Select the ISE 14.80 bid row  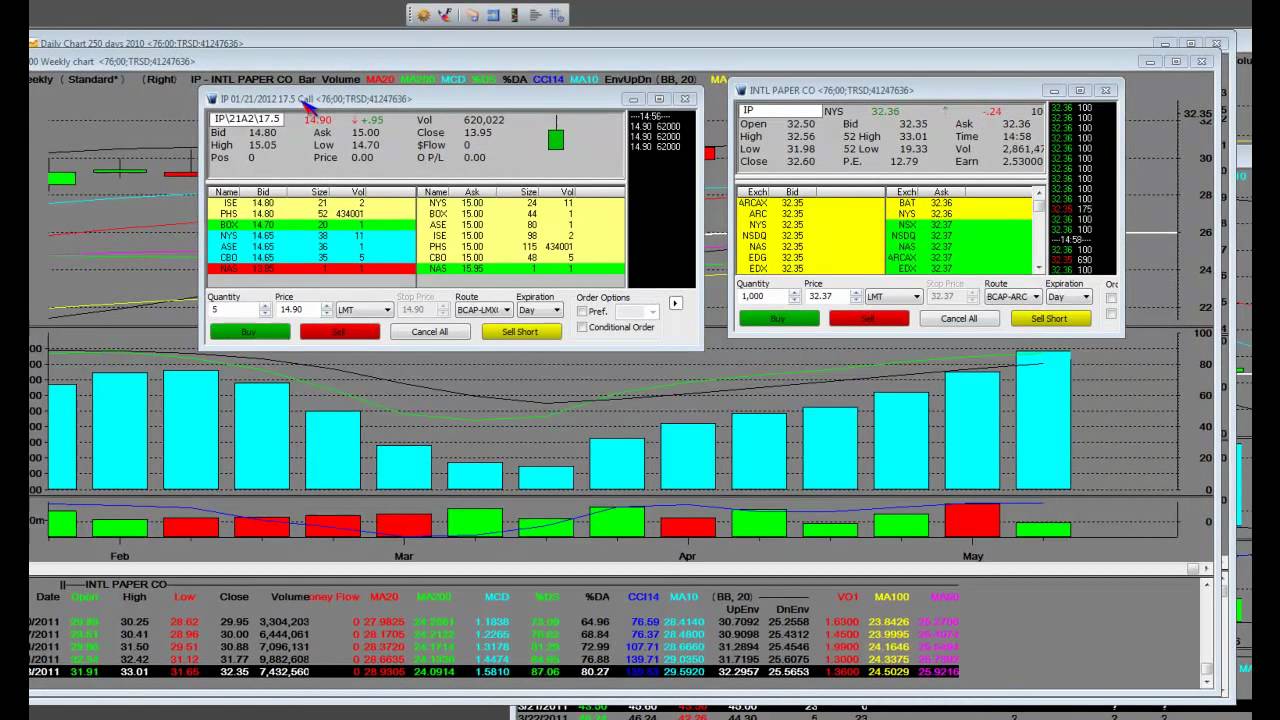[x=311, y=203]
